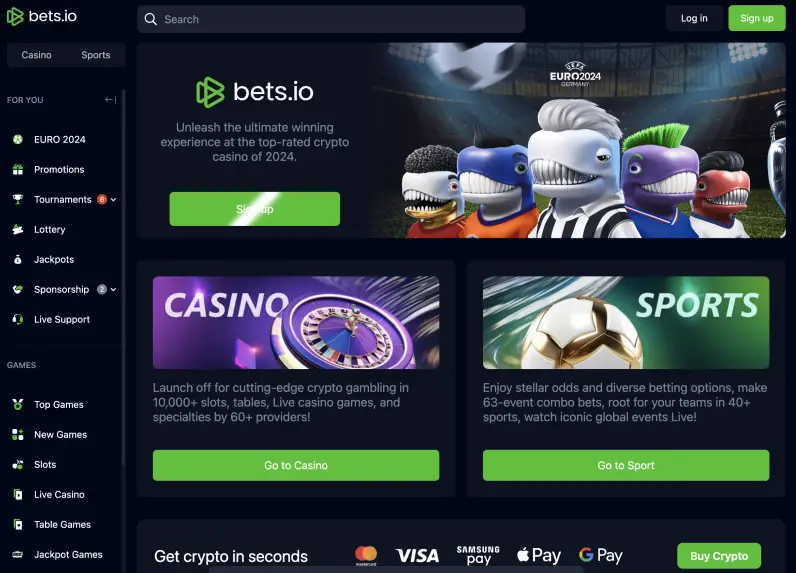
Task: Click the Go to Sport button
Action: pyautogui.click(x=626, y=465)
